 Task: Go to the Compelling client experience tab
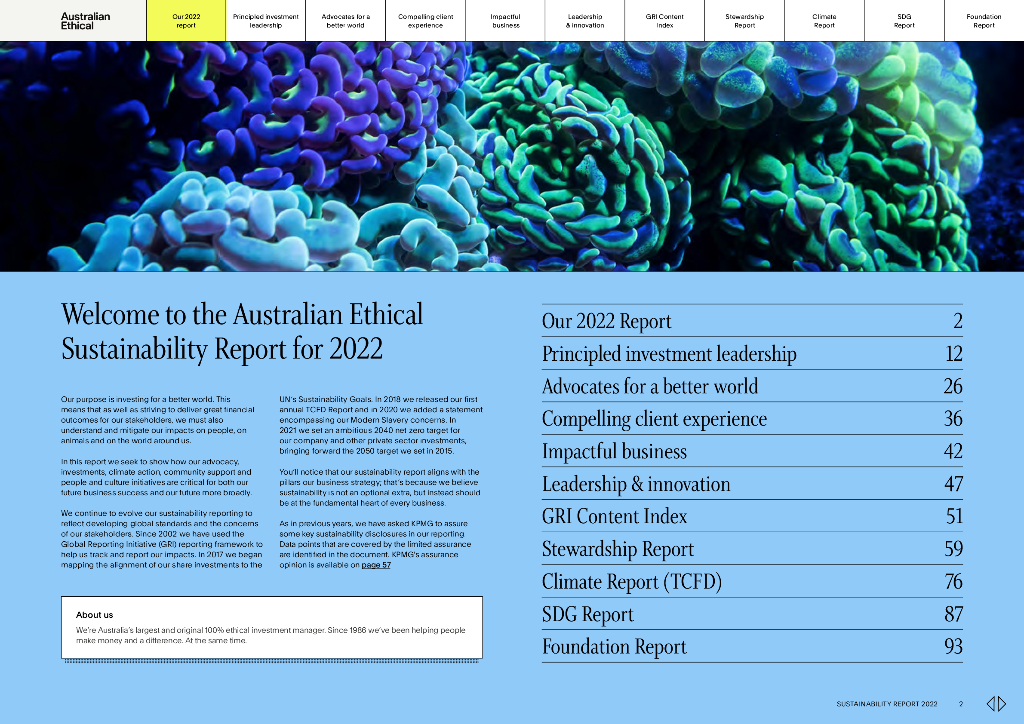(x=425, y=21)
